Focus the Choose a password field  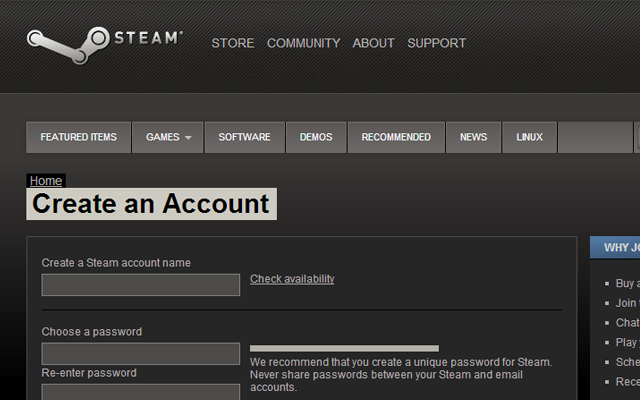pos(140,353)
